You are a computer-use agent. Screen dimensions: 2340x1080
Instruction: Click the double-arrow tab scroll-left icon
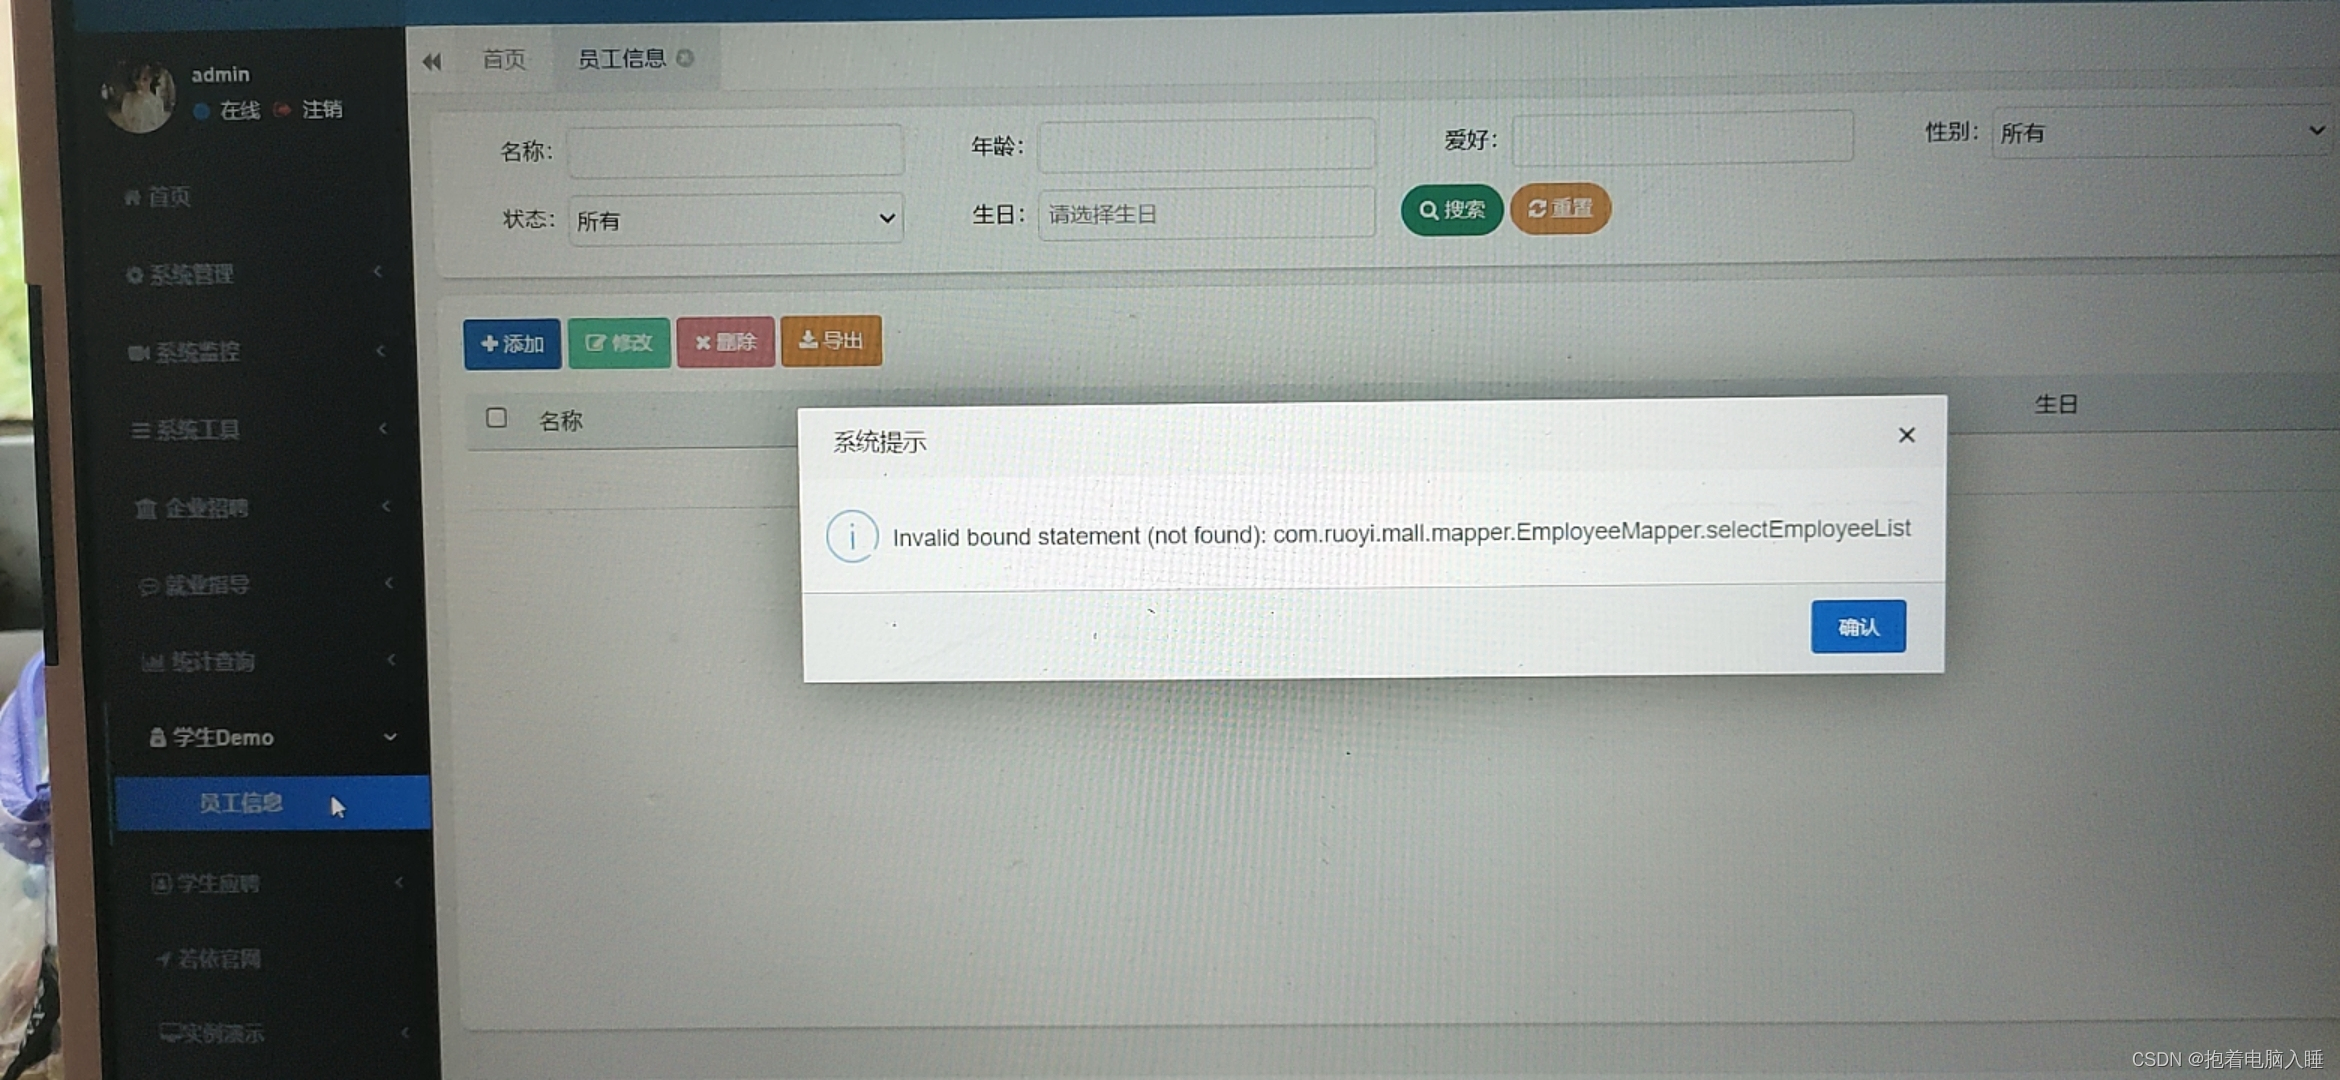coord(432,62)
